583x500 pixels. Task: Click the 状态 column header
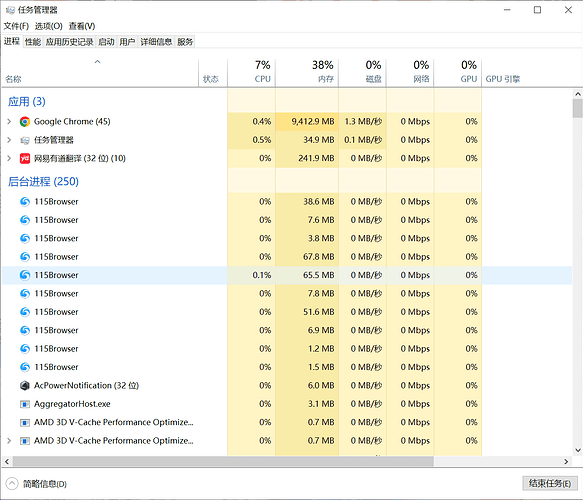213,73
